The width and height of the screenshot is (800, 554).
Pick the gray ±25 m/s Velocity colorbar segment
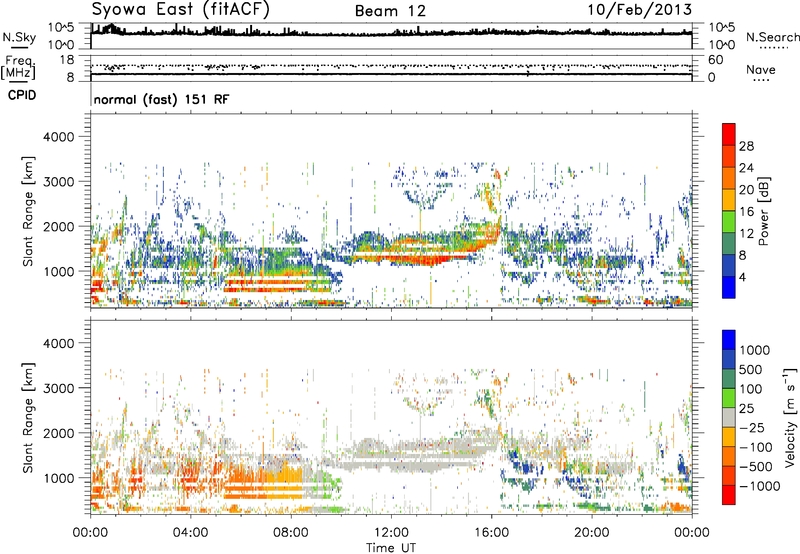click(x=729, y=418)
